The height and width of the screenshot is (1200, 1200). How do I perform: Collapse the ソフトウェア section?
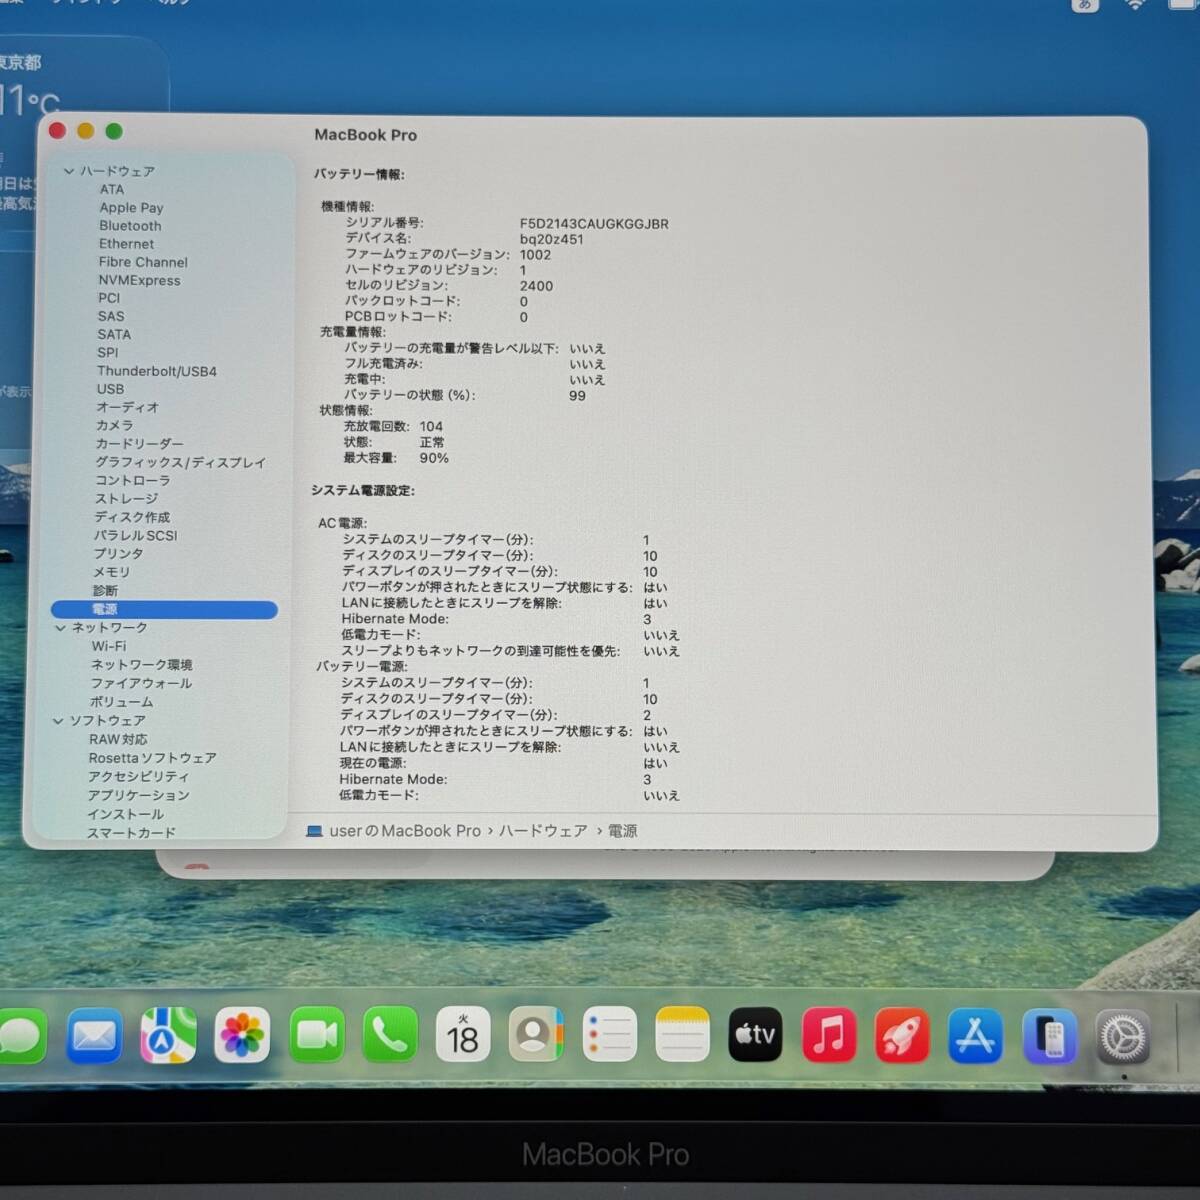61,720
